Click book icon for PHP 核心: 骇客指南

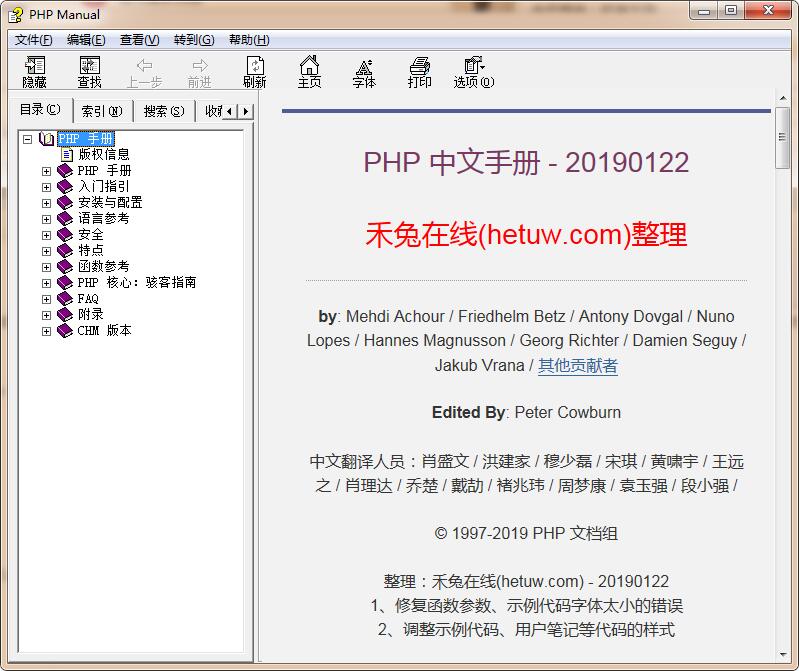(65, 282)
